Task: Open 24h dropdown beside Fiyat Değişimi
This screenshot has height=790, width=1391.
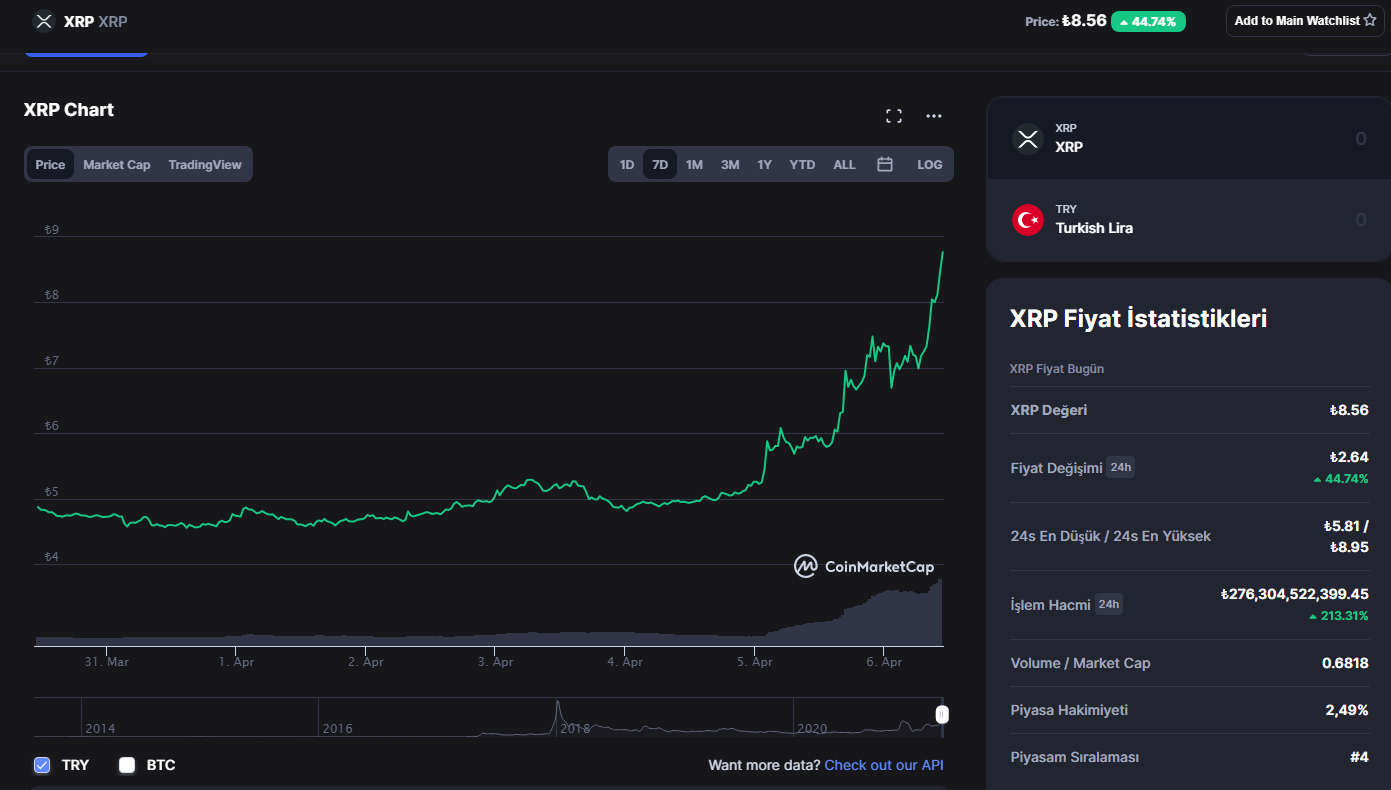Action: (x=1120, y=467)
